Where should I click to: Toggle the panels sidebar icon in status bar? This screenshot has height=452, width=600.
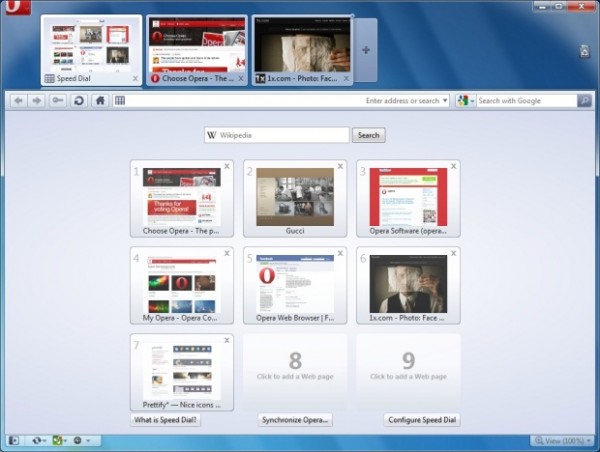click(x=13, y=439)
